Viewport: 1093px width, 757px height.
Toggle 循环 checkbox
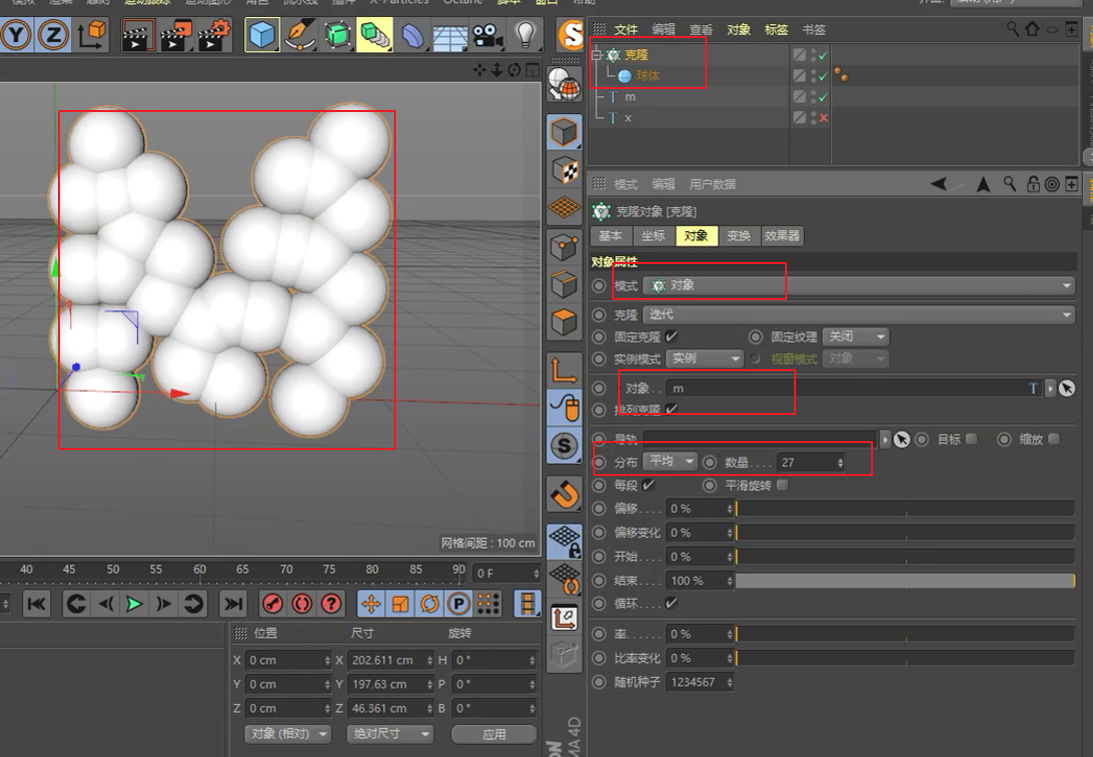point(671,603)
